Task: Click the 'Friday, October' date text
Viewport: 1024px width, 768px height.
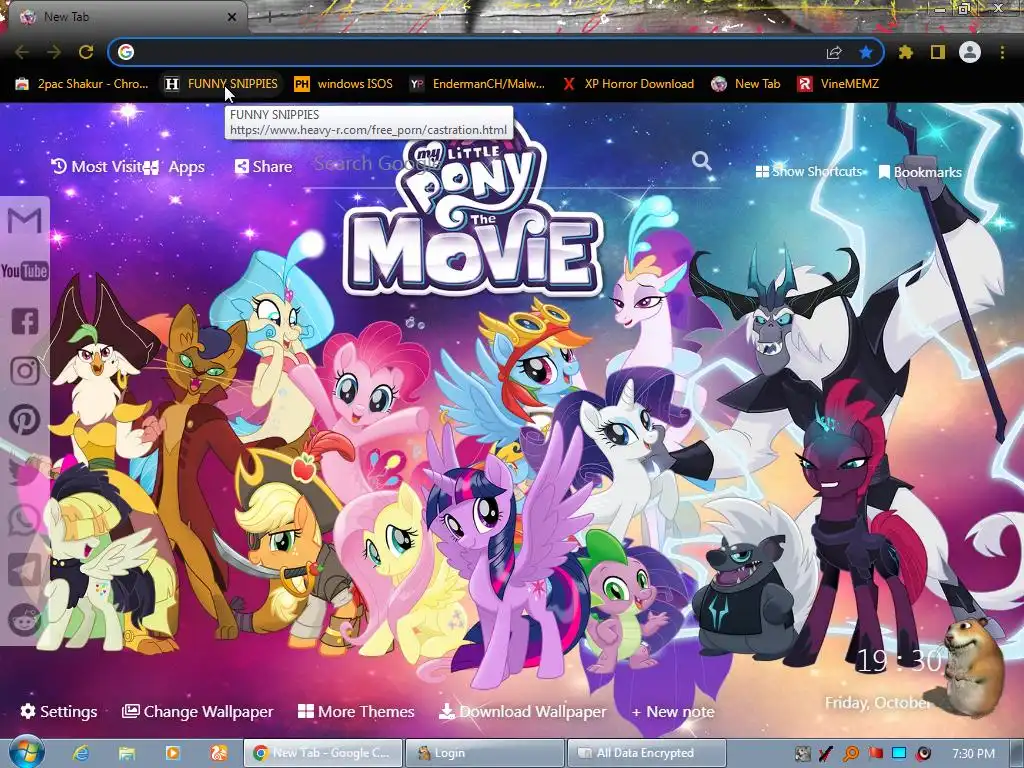Action: click(877, 703)
